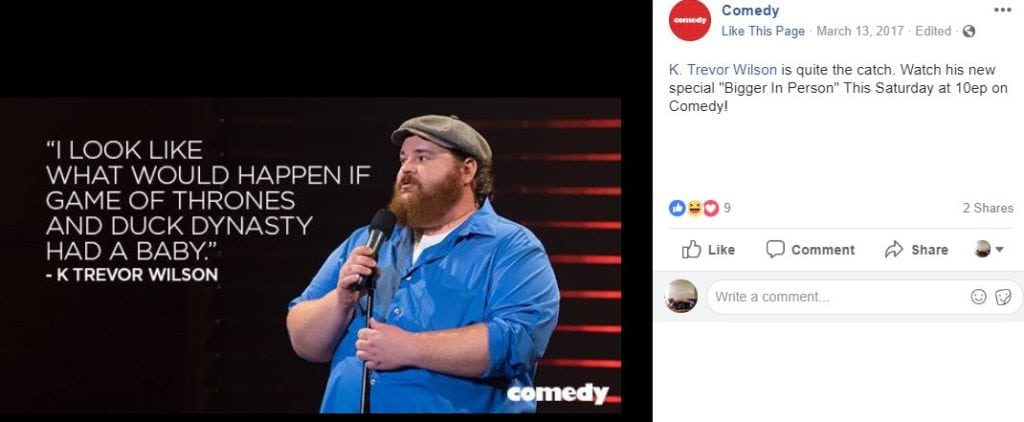This screenshot has height=422, width=1024.
Task: Expand the commenting-as profile selector dropdown
Action: pyautogui.click(x=989, y=249)
